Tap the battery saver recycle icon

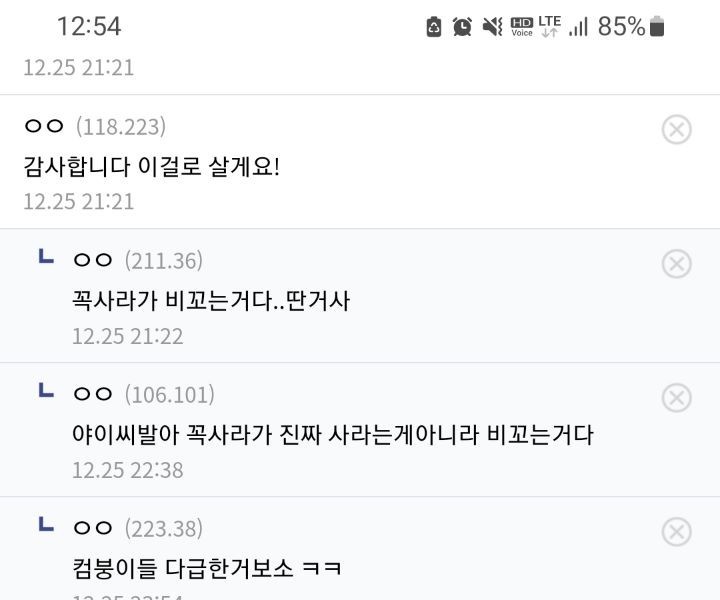(434, 27)
